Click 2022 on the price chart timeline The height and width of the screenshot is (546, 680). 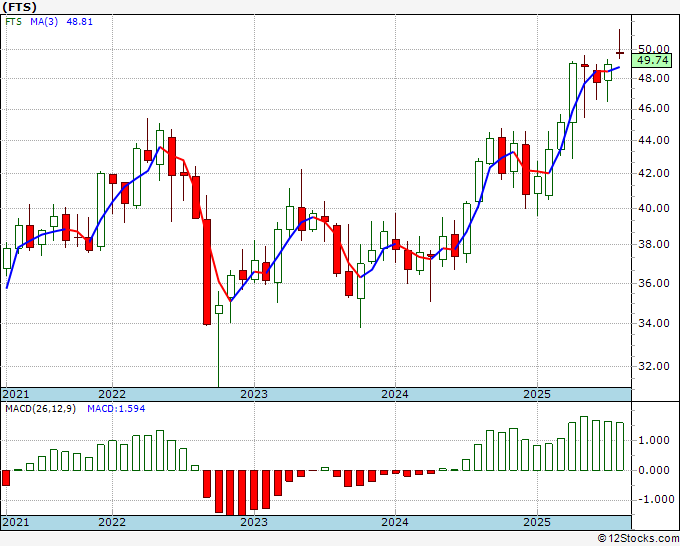click(112, 394)
